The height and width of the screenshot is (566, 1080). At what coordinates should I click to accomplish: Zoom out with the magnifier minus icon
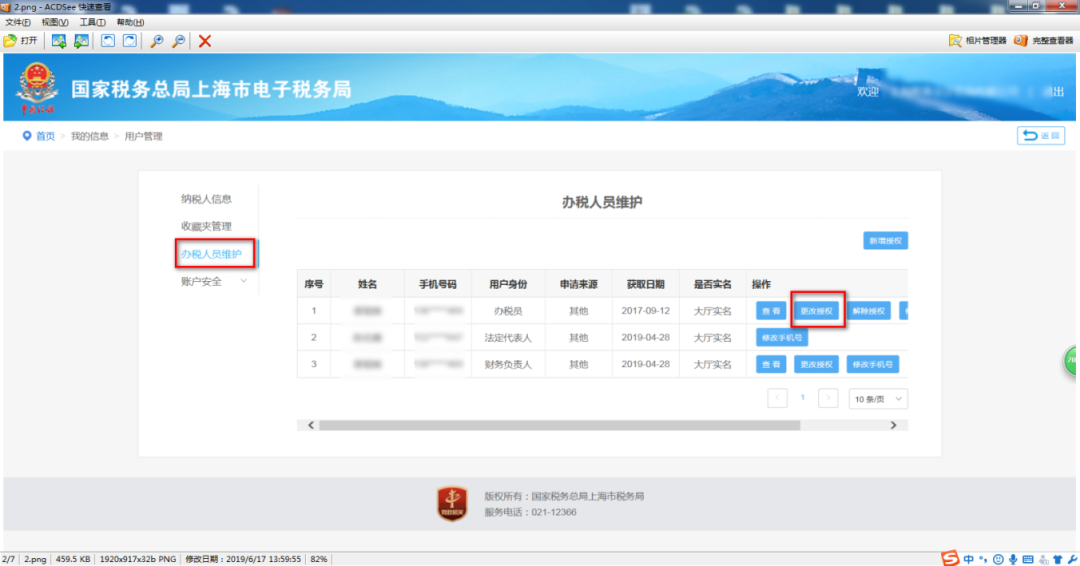point(178,41)
